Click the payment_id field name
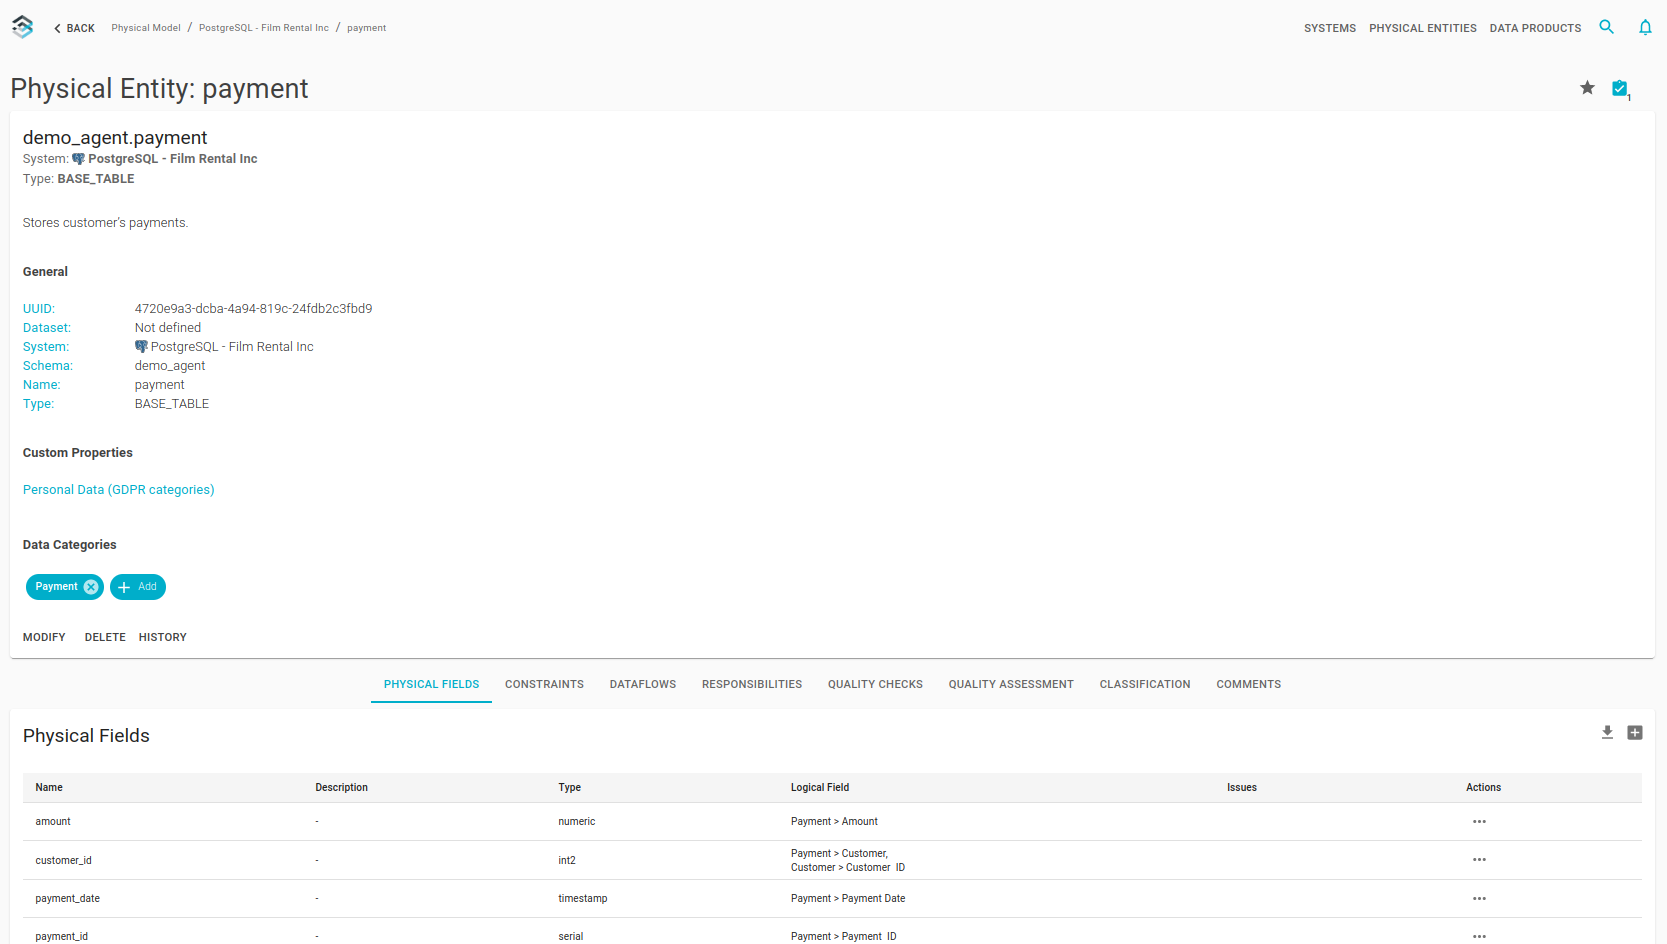 click(61, 937)
